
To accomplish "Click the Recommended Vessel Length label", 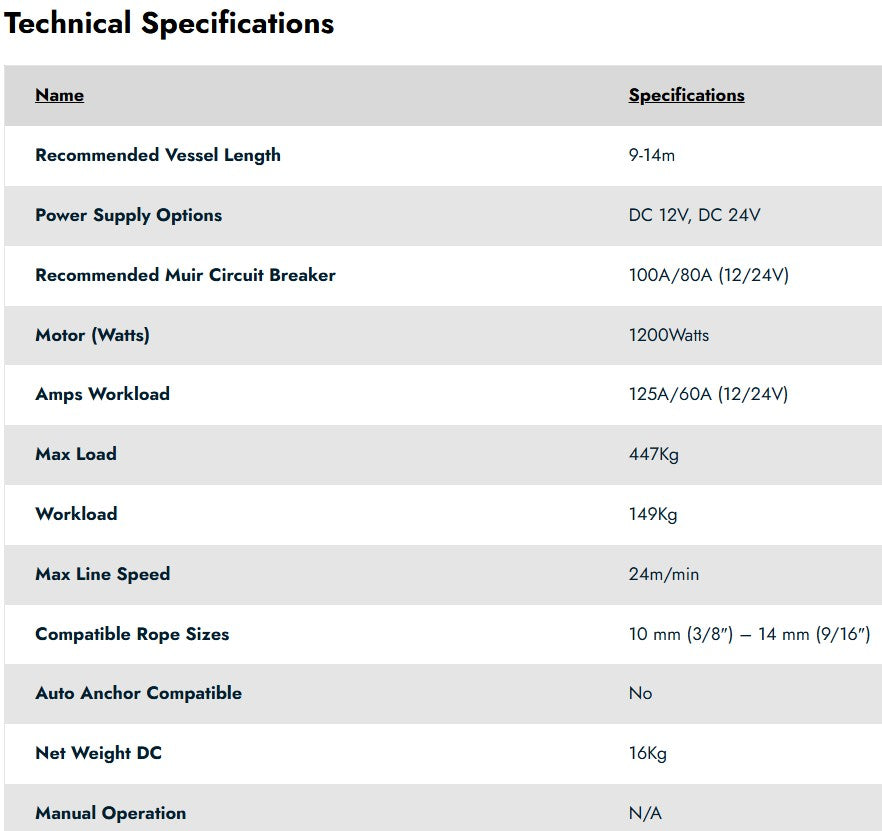I will (158, 155).
